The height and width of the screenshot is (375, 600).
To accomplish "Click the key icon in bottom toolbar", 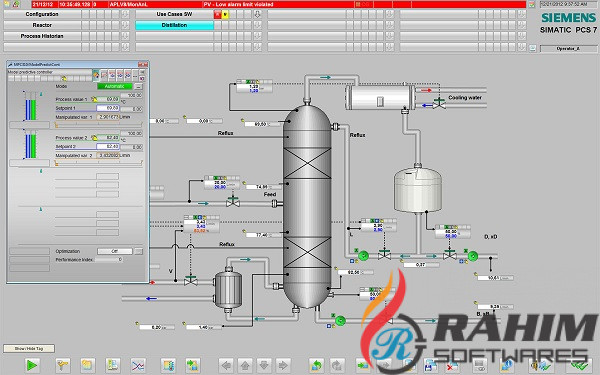I will (x=62, y=365).
